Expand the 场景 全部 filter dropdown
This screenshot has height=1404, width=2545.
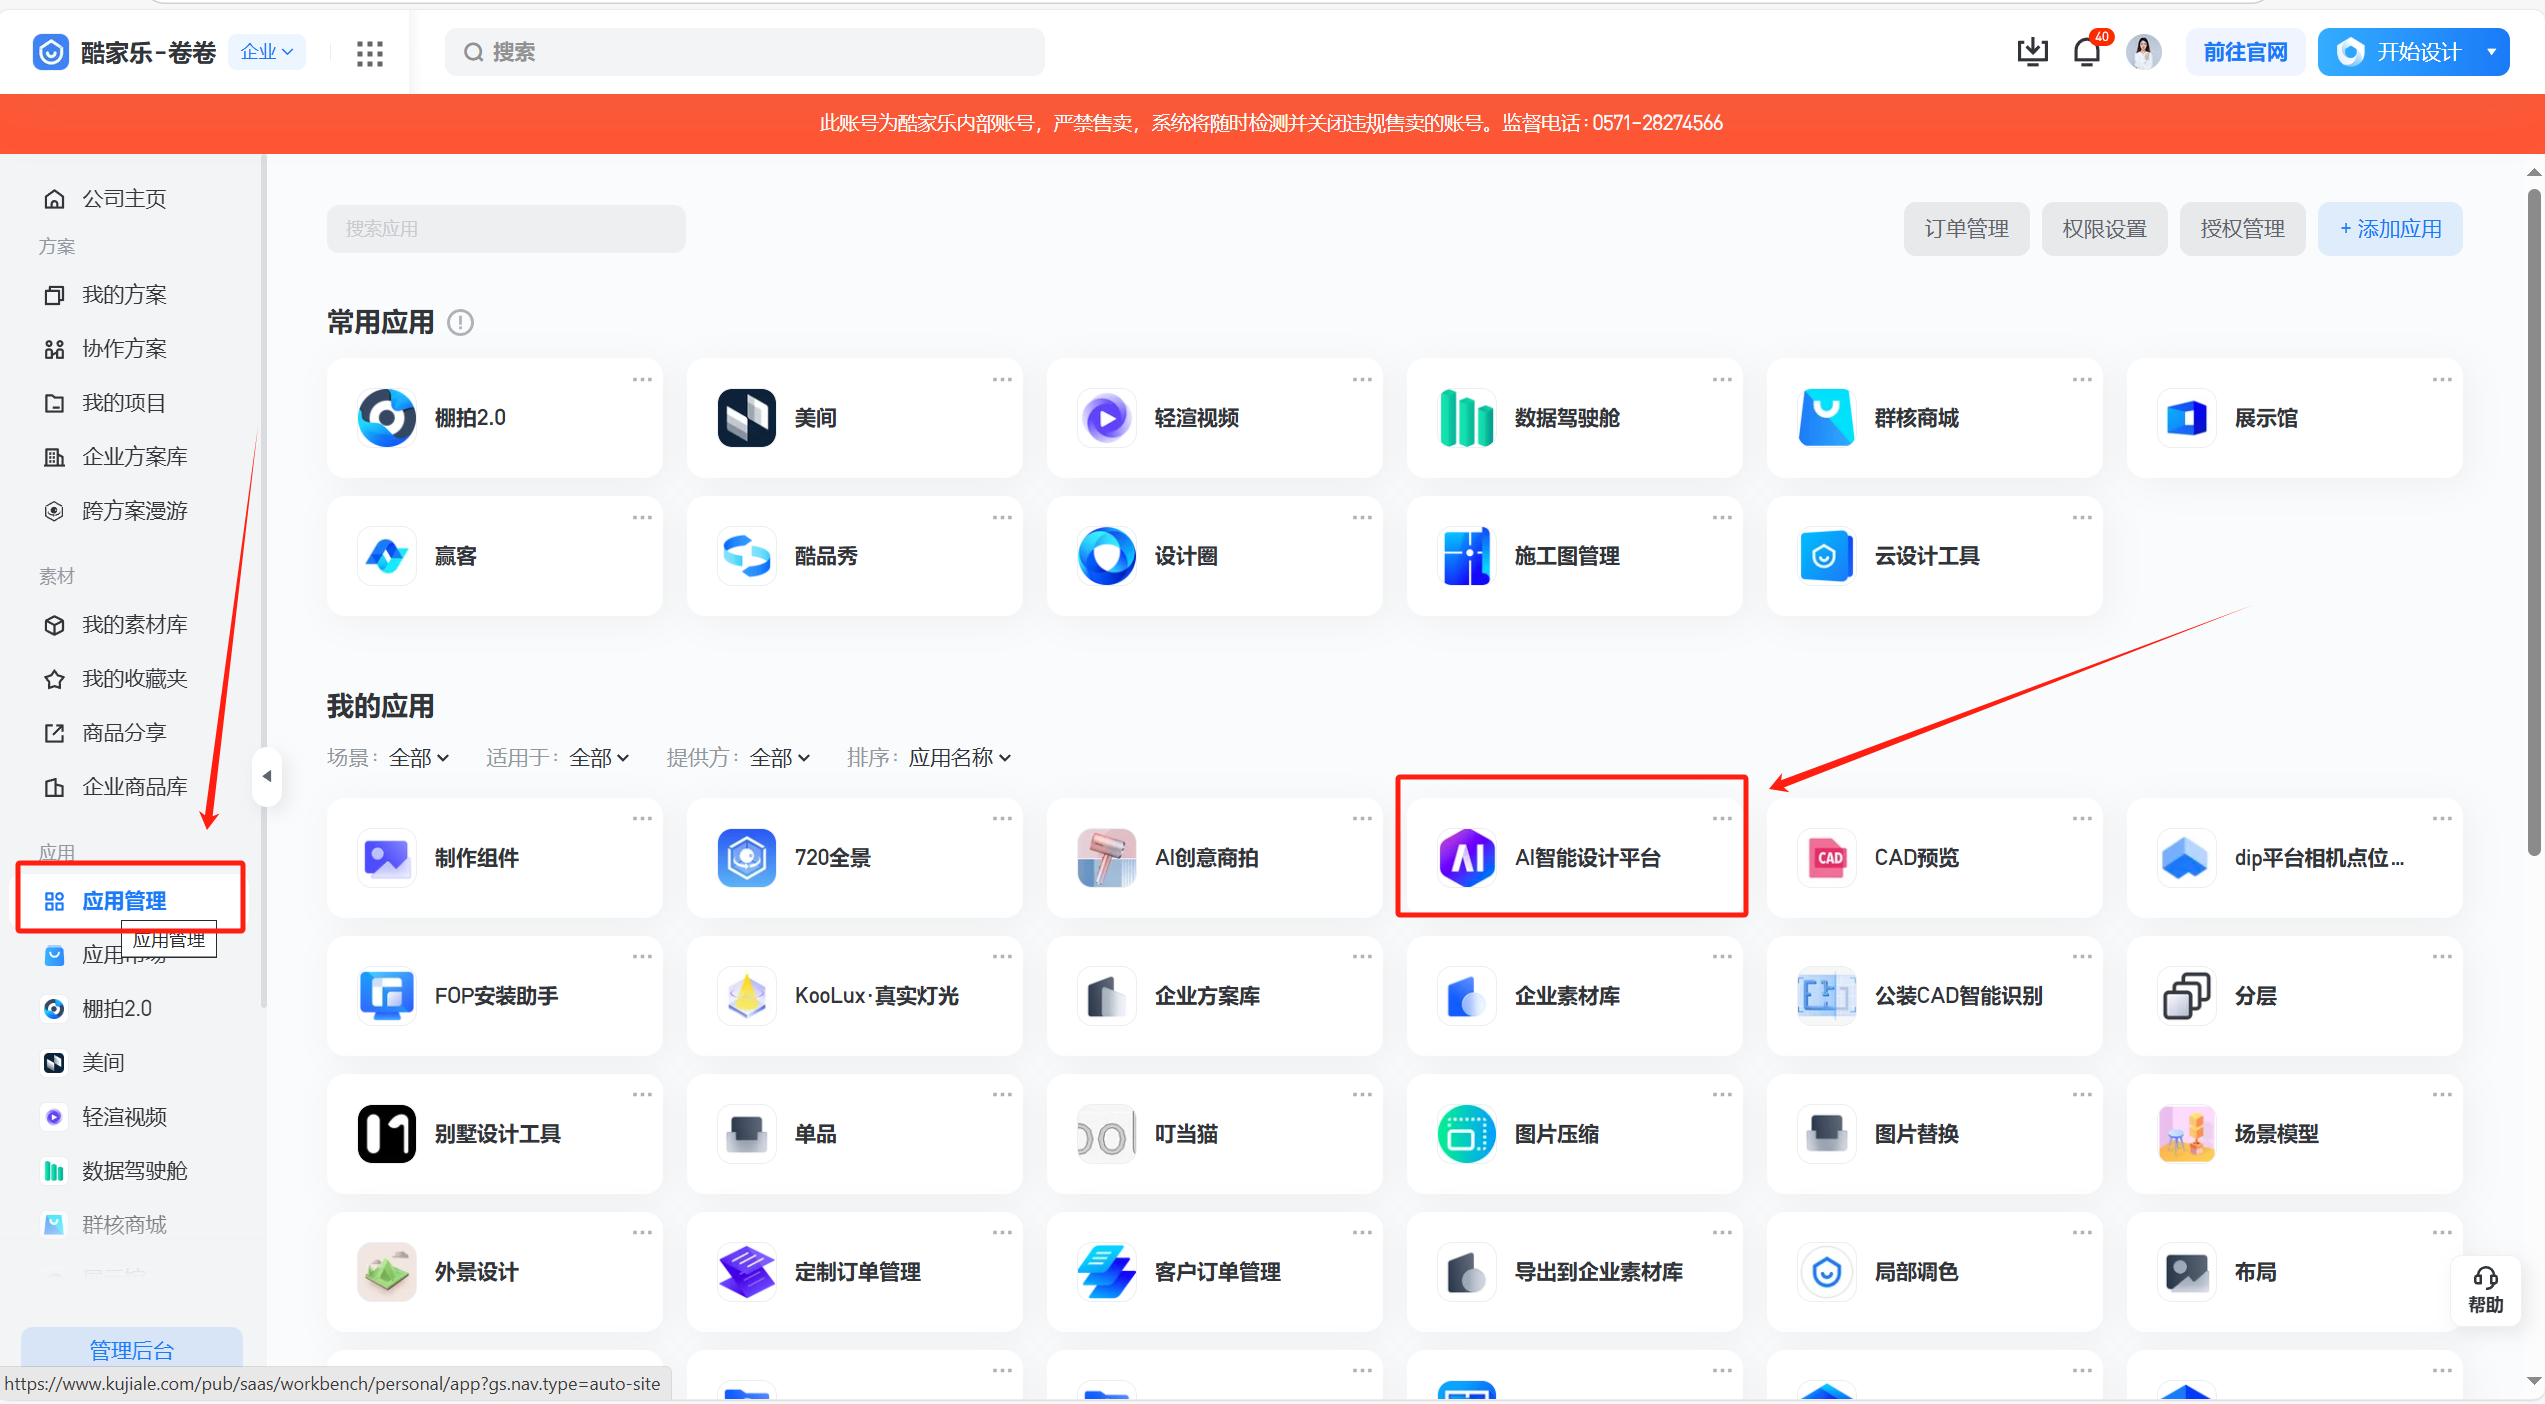click(x=418, y=758)
